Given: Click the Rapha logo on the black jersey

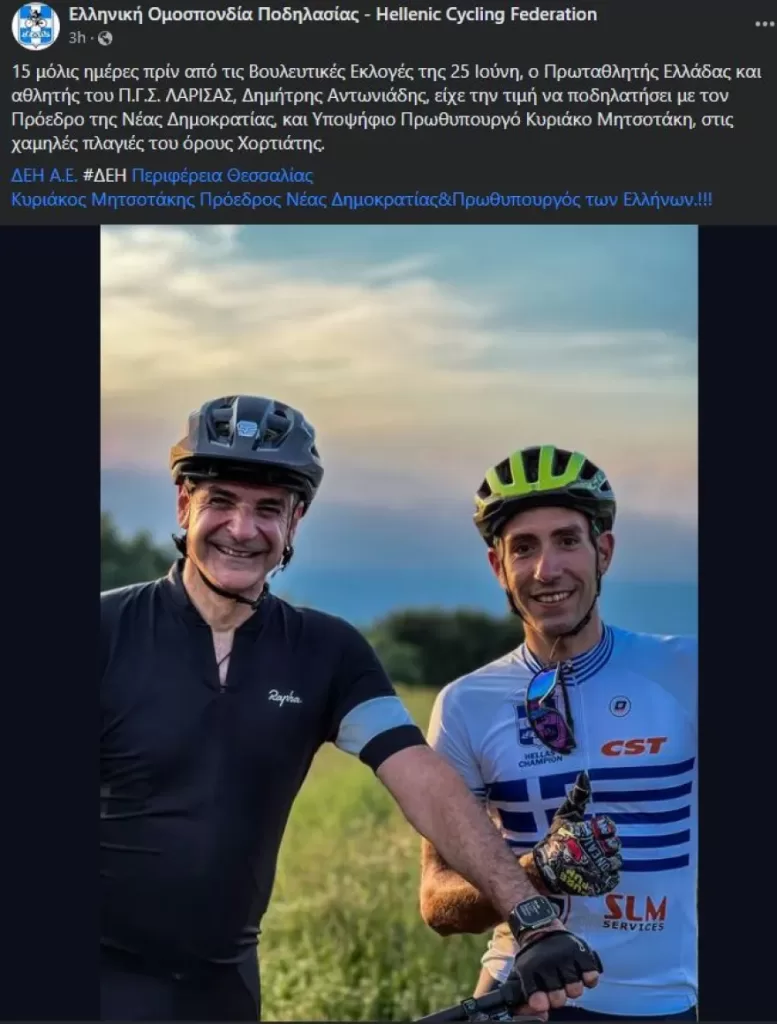Looking at the screenshot, I should (x=285, y=697).
